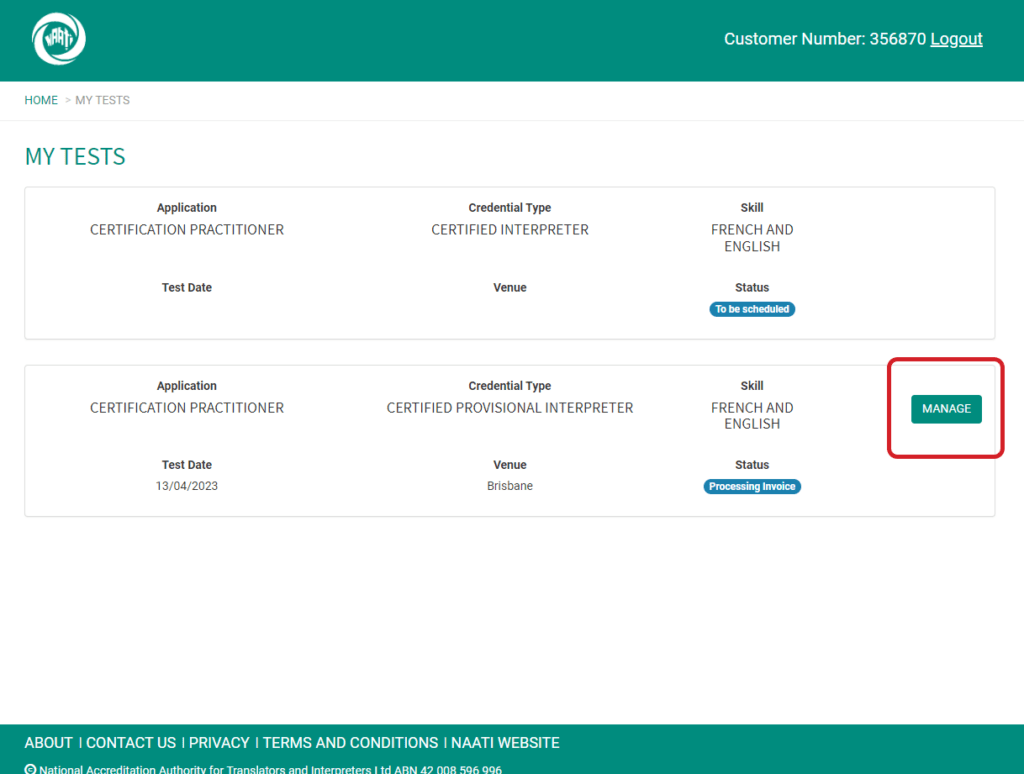Select the CERTIFIED PROVISIONAL INTERPRETER credential text

pos(510,408)
